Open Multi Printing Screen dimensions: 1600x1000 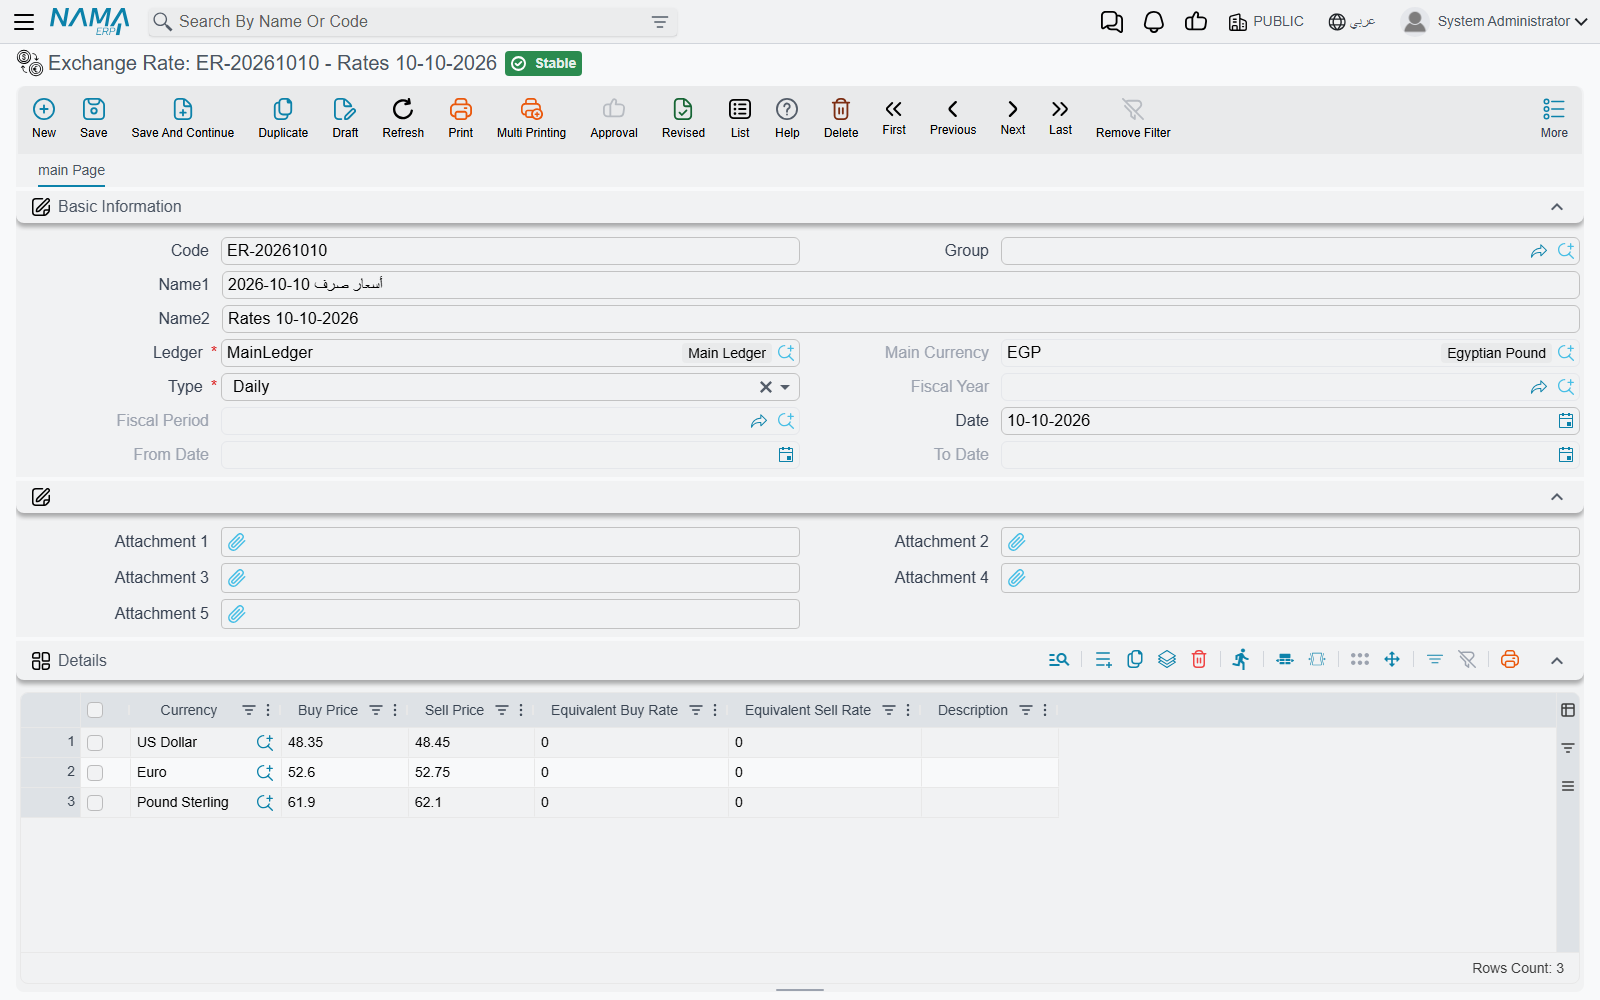[x=531, y=109]
